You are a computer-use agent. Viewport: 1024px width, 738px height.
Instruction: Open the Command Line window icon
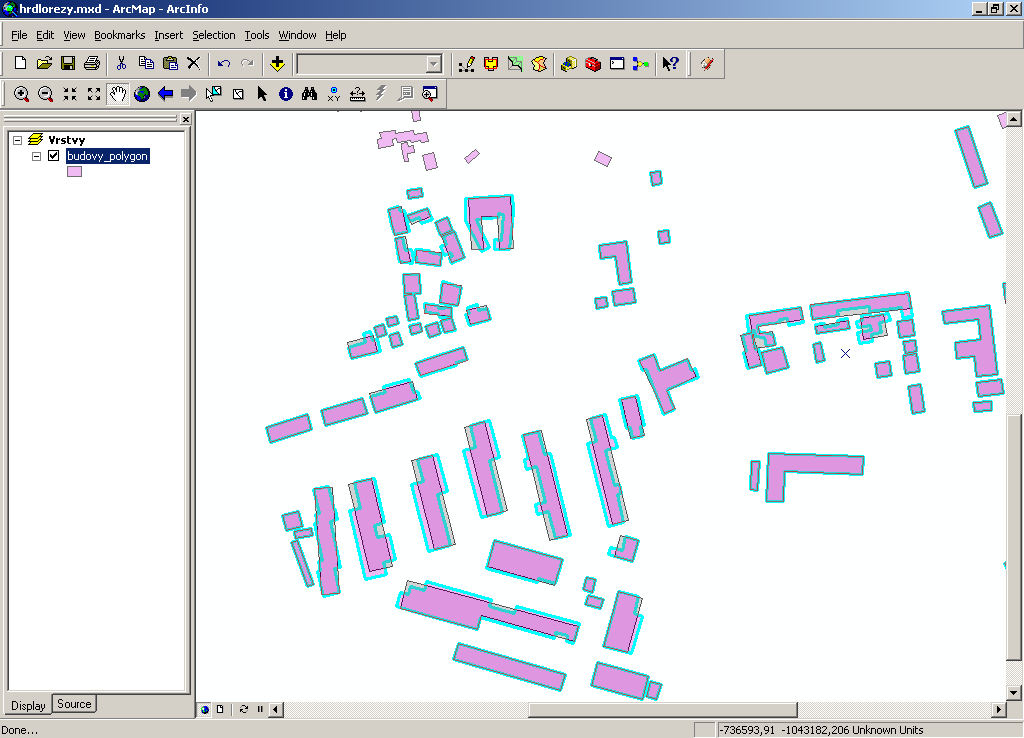click(x=617, y=64)
